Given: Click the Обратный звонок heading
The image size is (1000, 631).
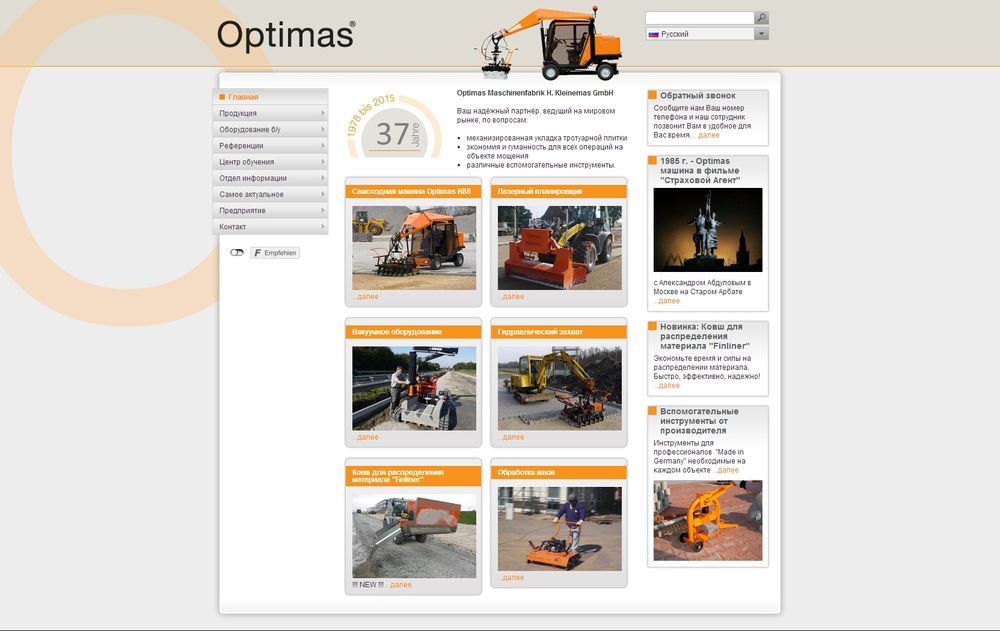Looking at the screenshot, I should click(x=698, y=95).
